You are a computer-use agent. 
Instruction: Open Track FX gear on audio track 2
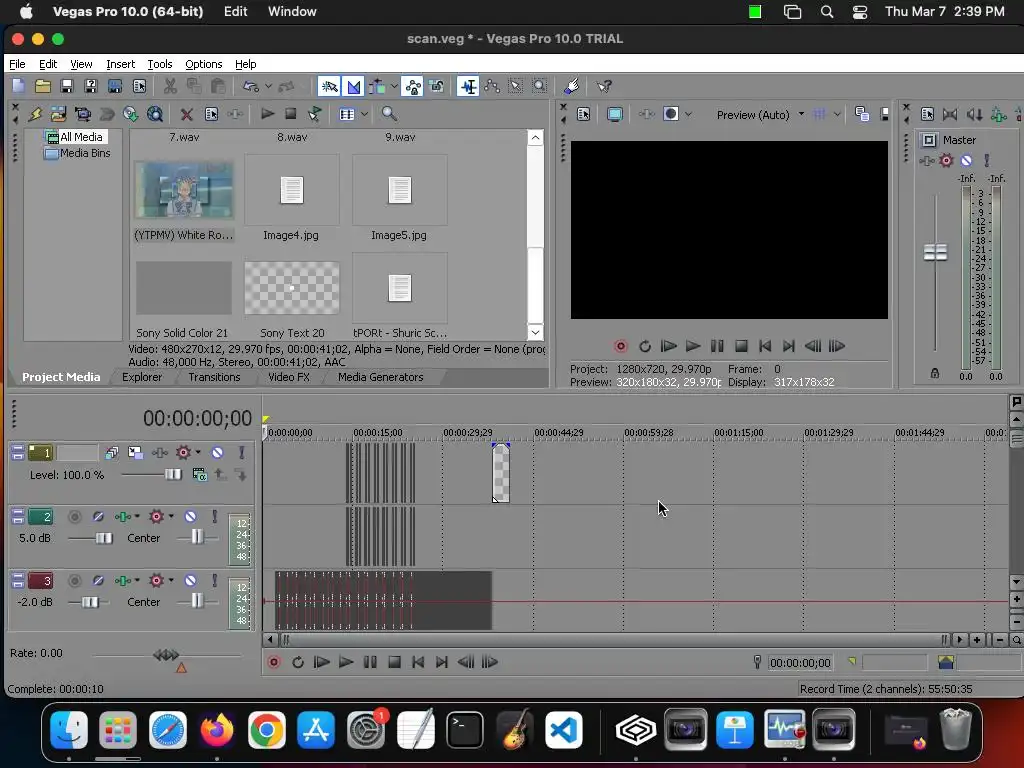coord(156,517)
